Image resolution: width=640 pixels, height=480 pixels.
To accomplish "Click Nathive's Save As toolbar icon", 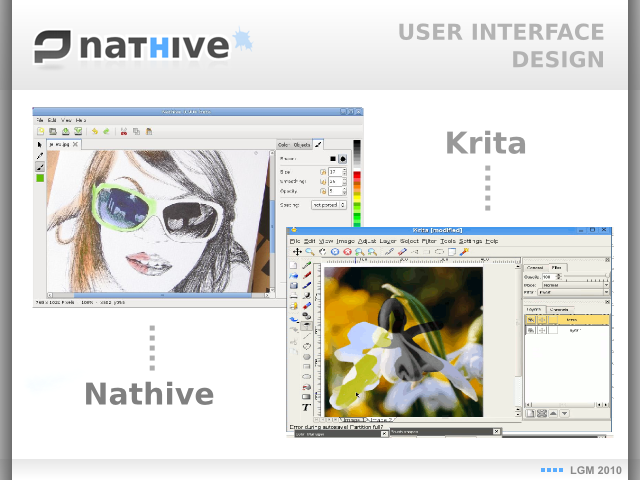I will tap(78, 131).
